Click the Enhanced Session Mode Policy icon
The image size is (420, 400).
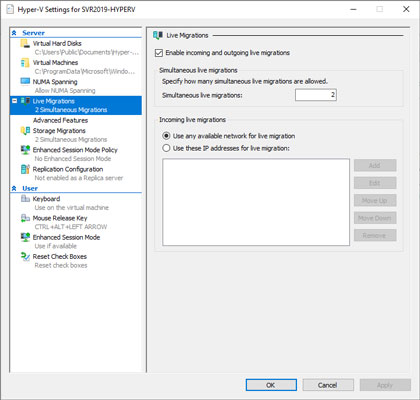point(25,150)
